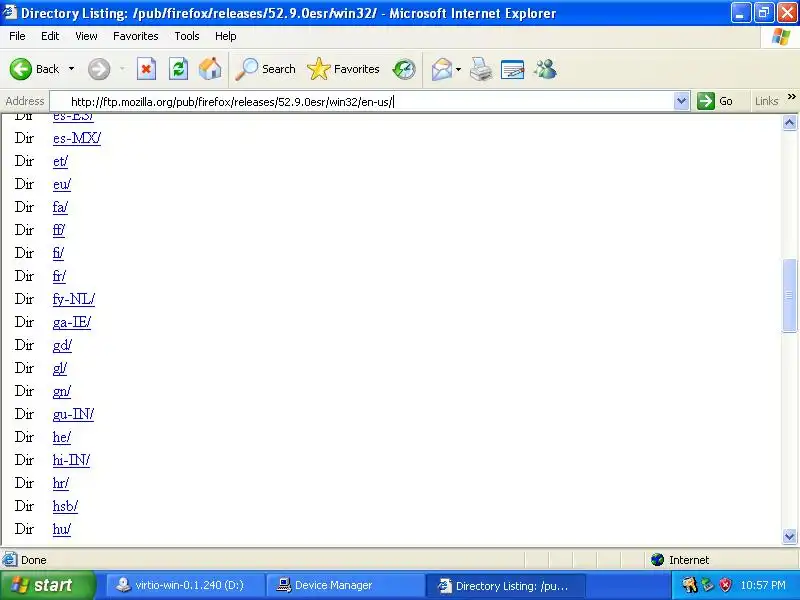Open the Windows Start button
The height and width of the screenshot is (600, 800).
[47, 585]
